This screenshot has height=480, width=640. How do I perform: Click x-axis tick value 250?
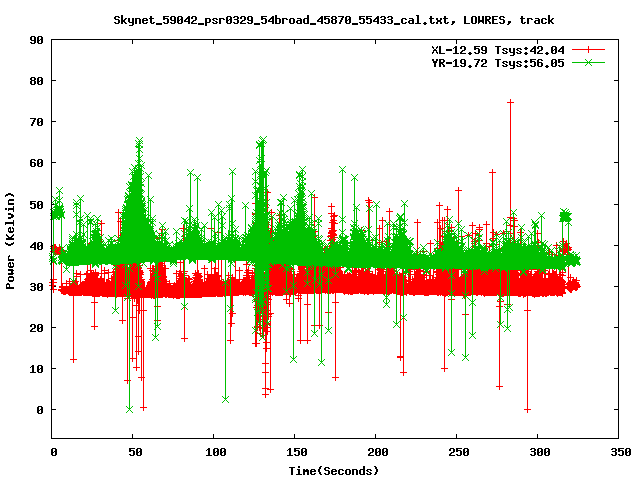[x=458, y=452]
